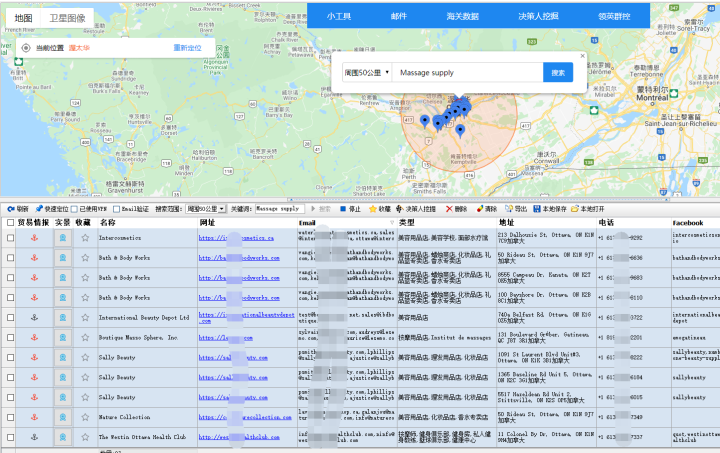The image size is (720, 453).
Task: Toggle the select-all checkbox in table header
Action: [11, 223]
